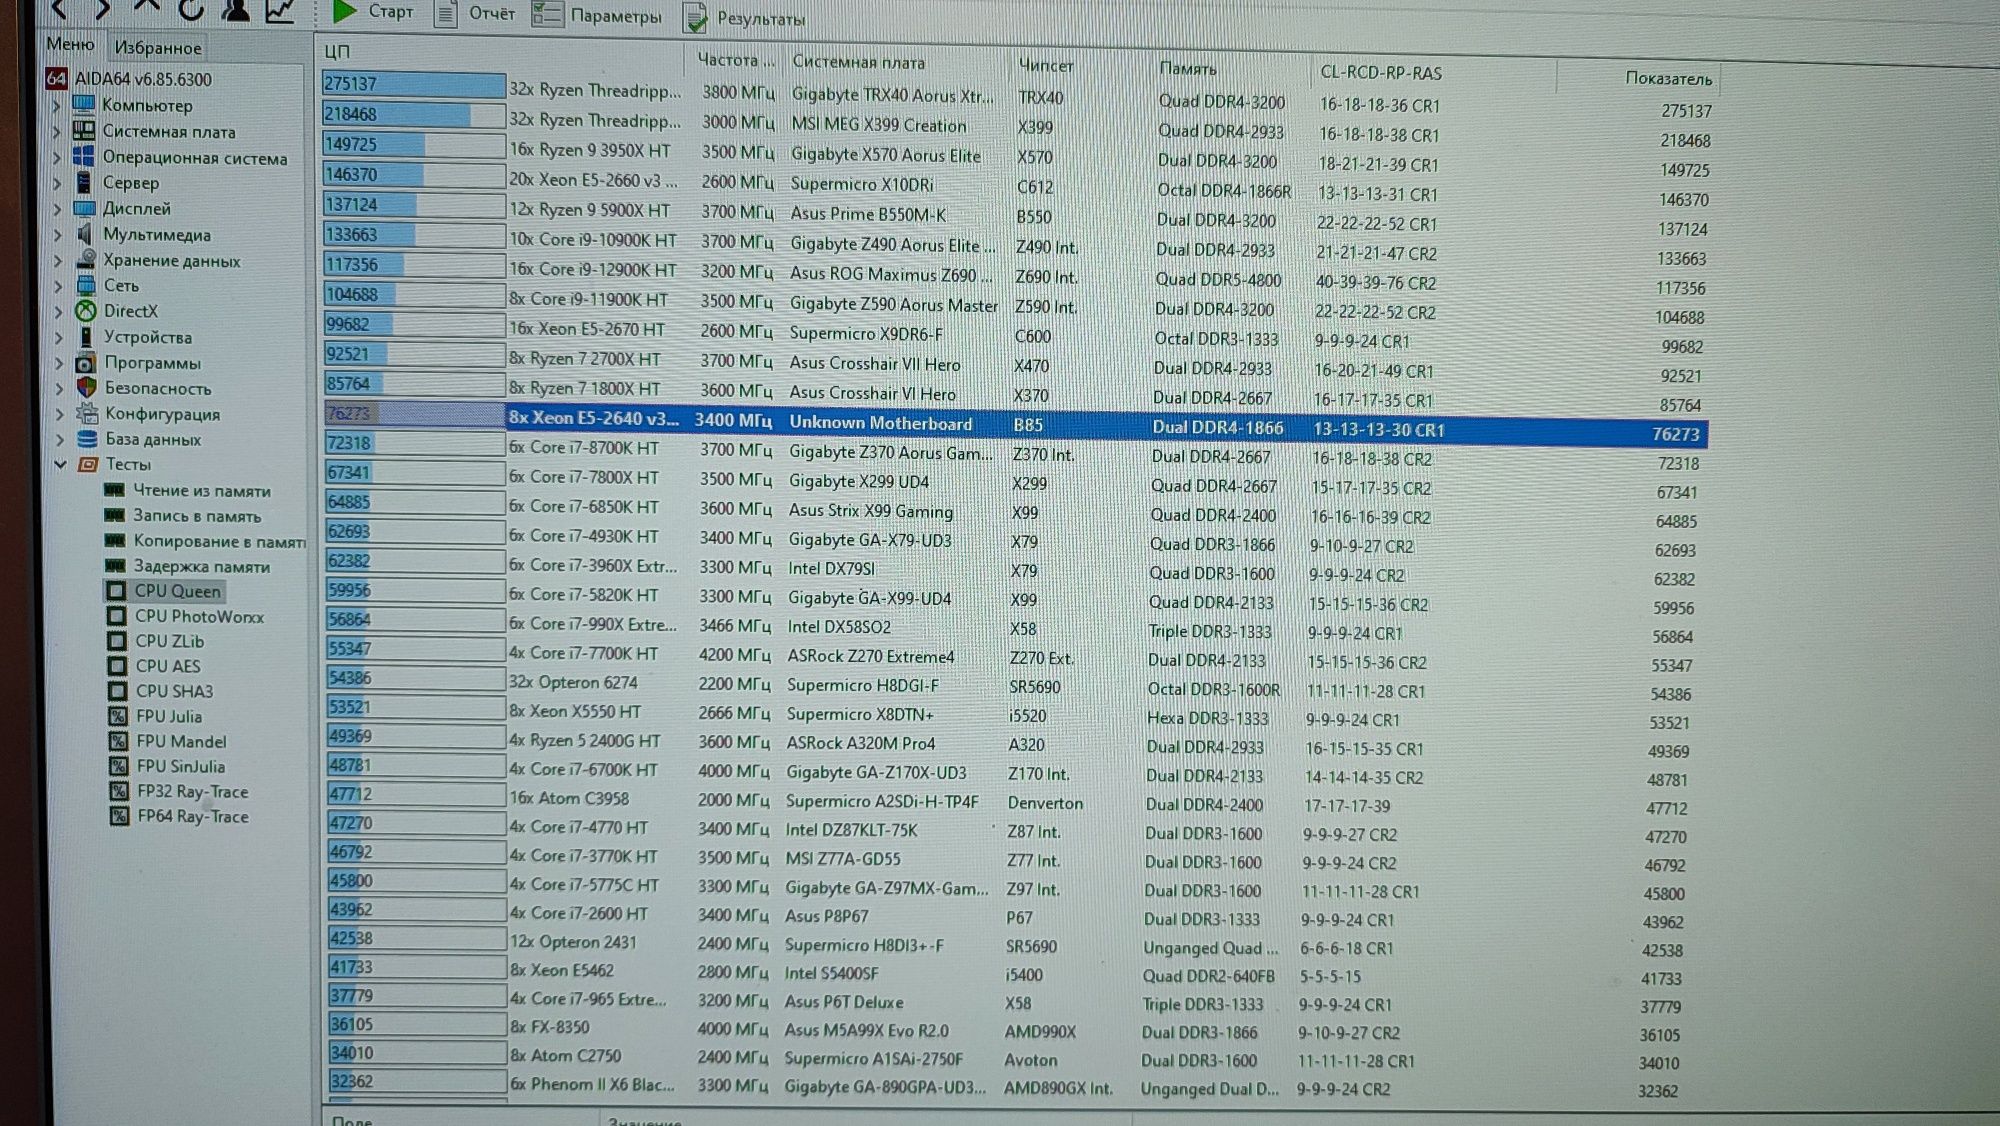This screenshot has height=1126, width=2000.
Task: Sort by the Частота column header
Action: pyautogui.click(x=736, y=59)
